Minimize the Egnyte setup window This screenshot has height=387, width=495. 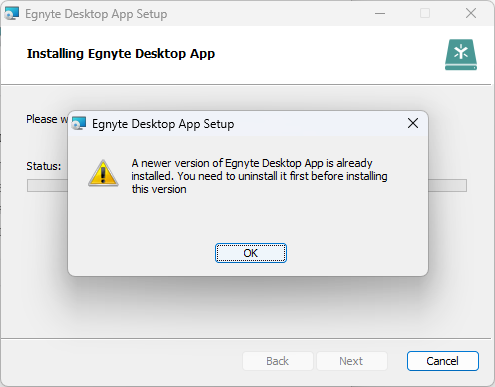coord(380,13)
